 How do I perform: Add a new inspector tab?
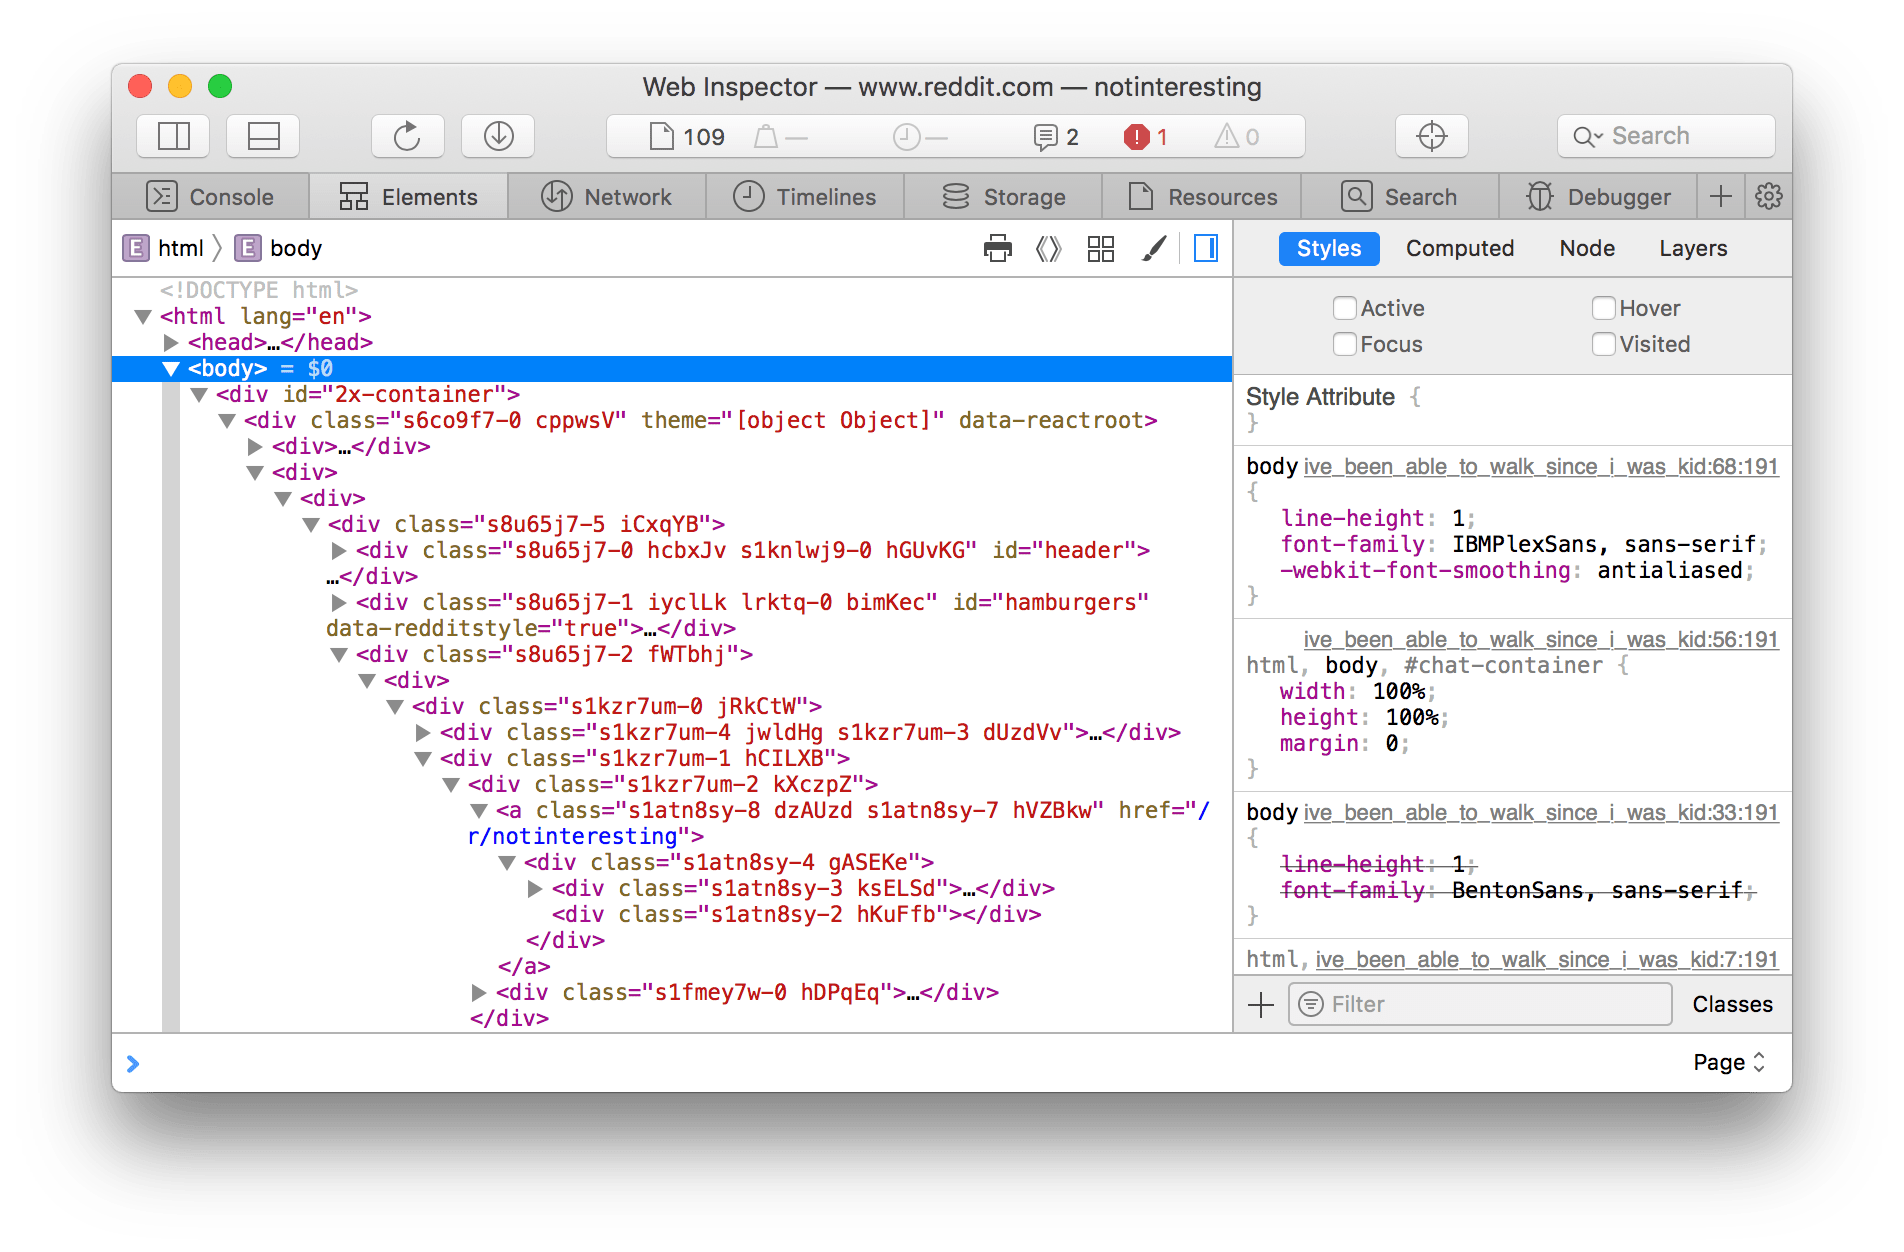(1721, 197)
